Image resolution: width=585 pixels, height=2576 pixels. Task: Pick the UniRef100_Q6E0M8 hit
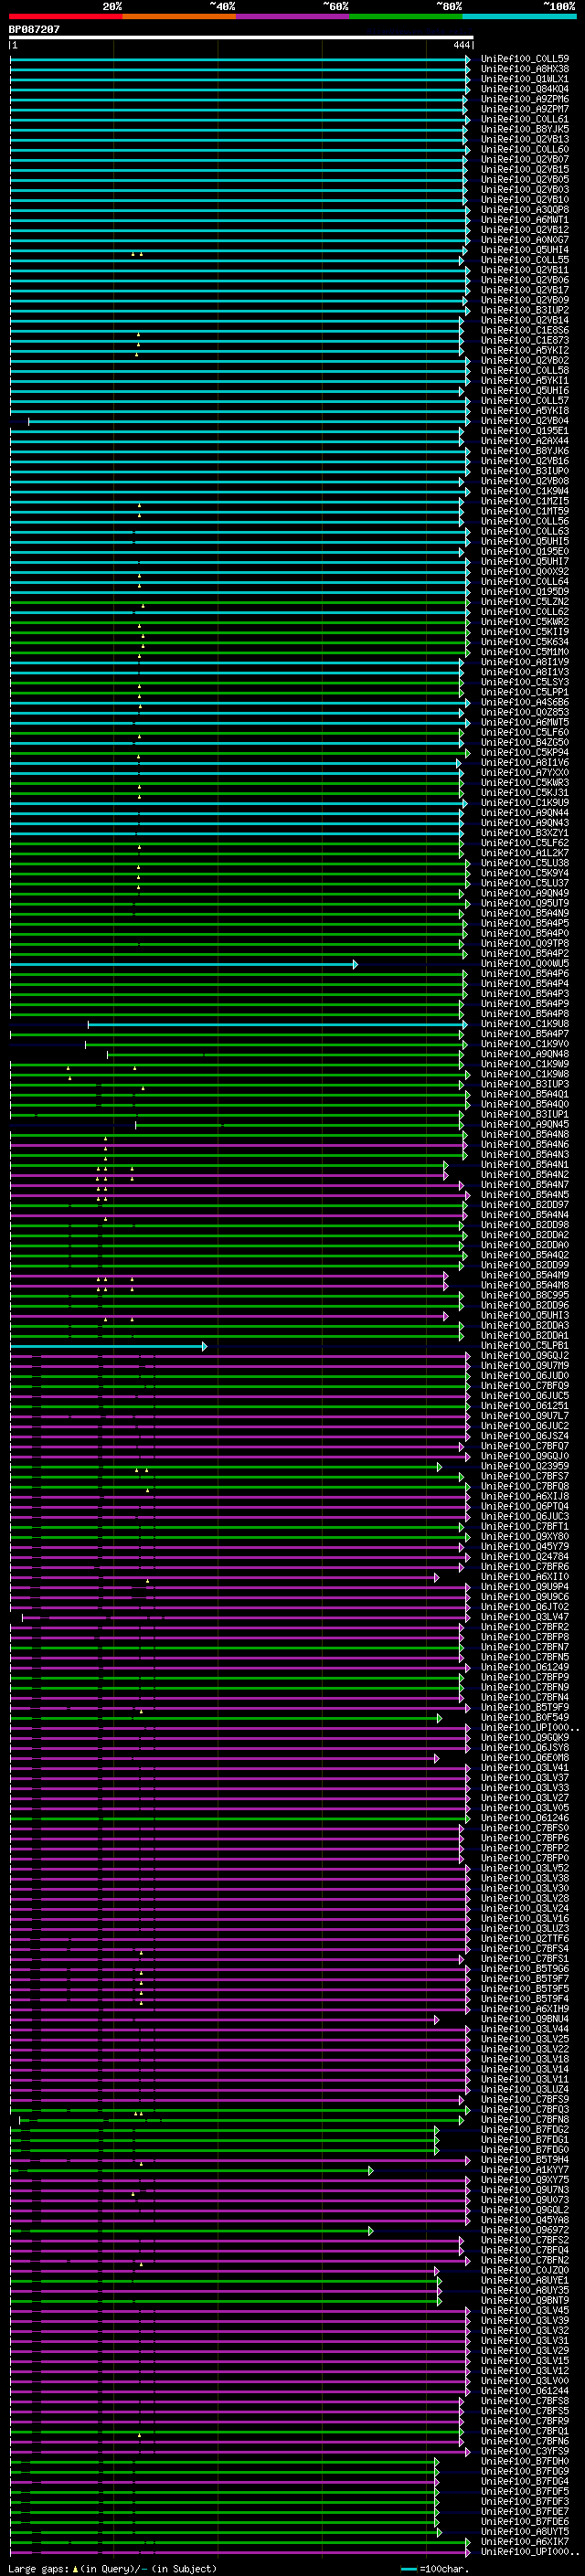click(525, 1758)
